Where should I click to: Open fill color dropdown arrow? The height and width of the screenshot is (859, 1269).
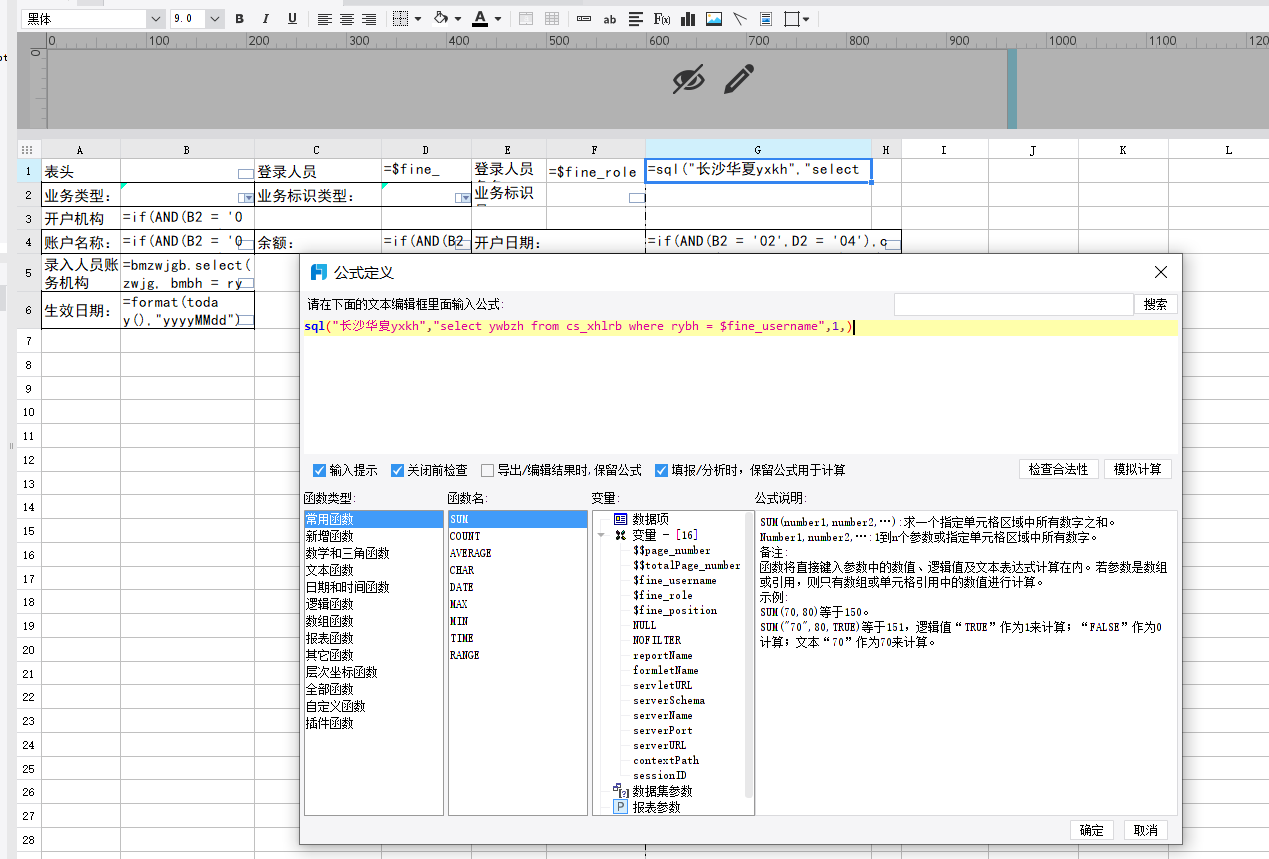458,19
